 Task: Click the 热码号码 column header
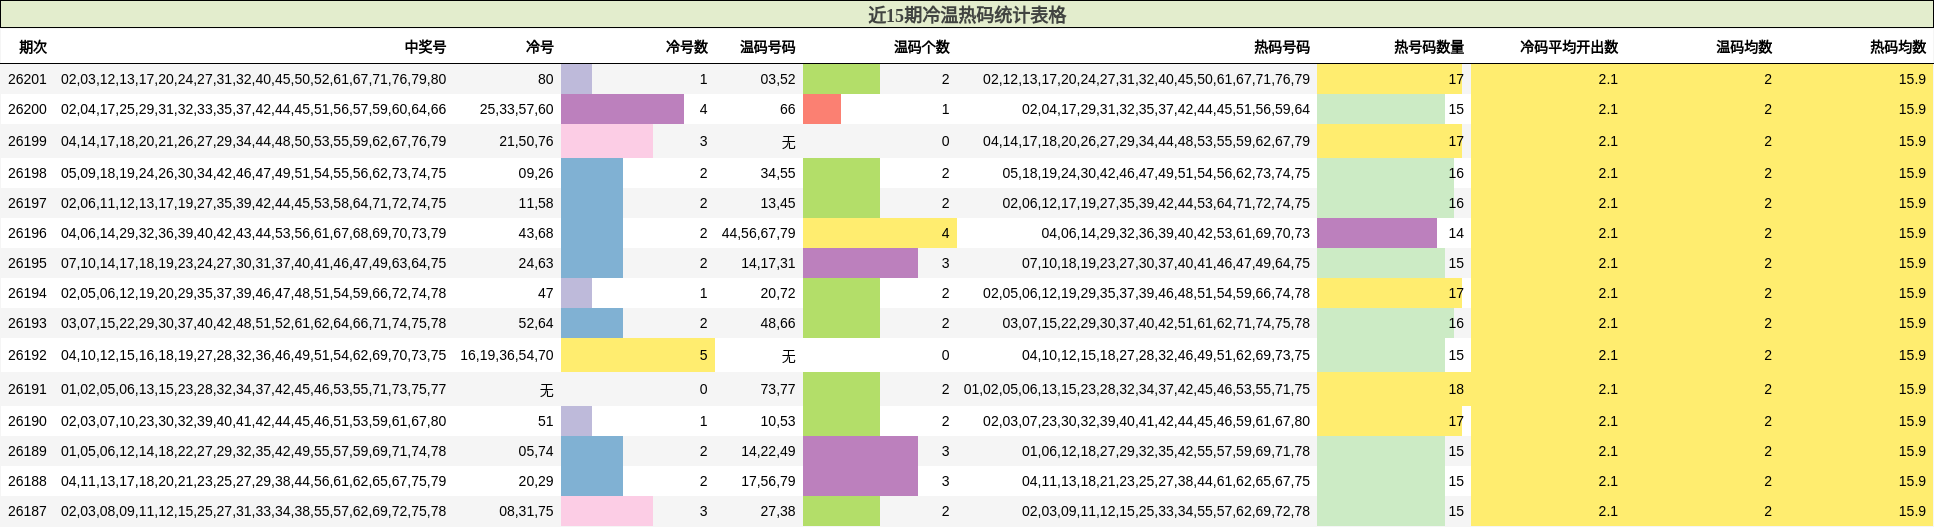coord(1282,47)
